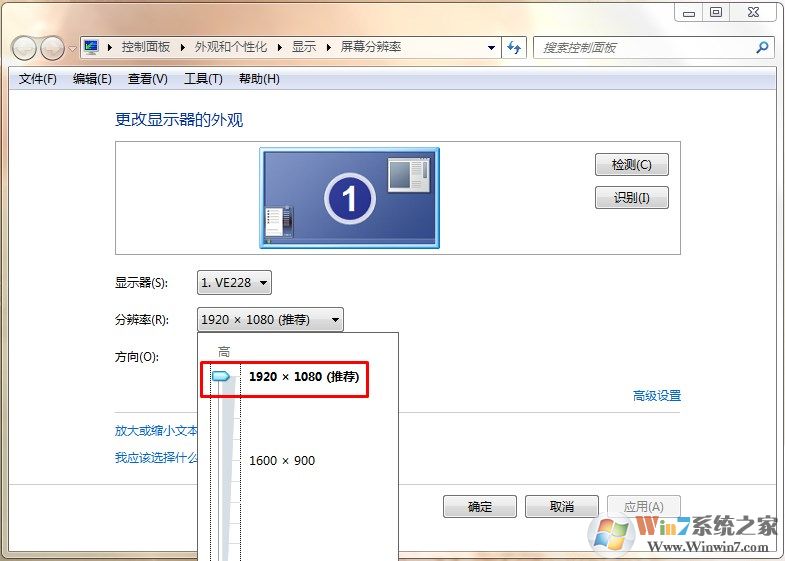Minimize the screen resolution window
Screen dimensions: 785x561
tap(689, 13)
